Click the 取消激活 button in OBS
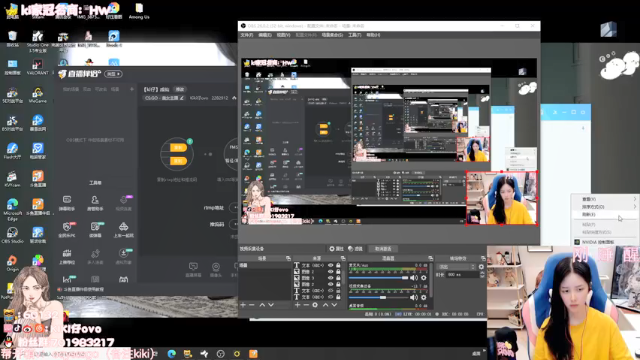Viewport: 640px width, 360px height. tap(383, 249)
